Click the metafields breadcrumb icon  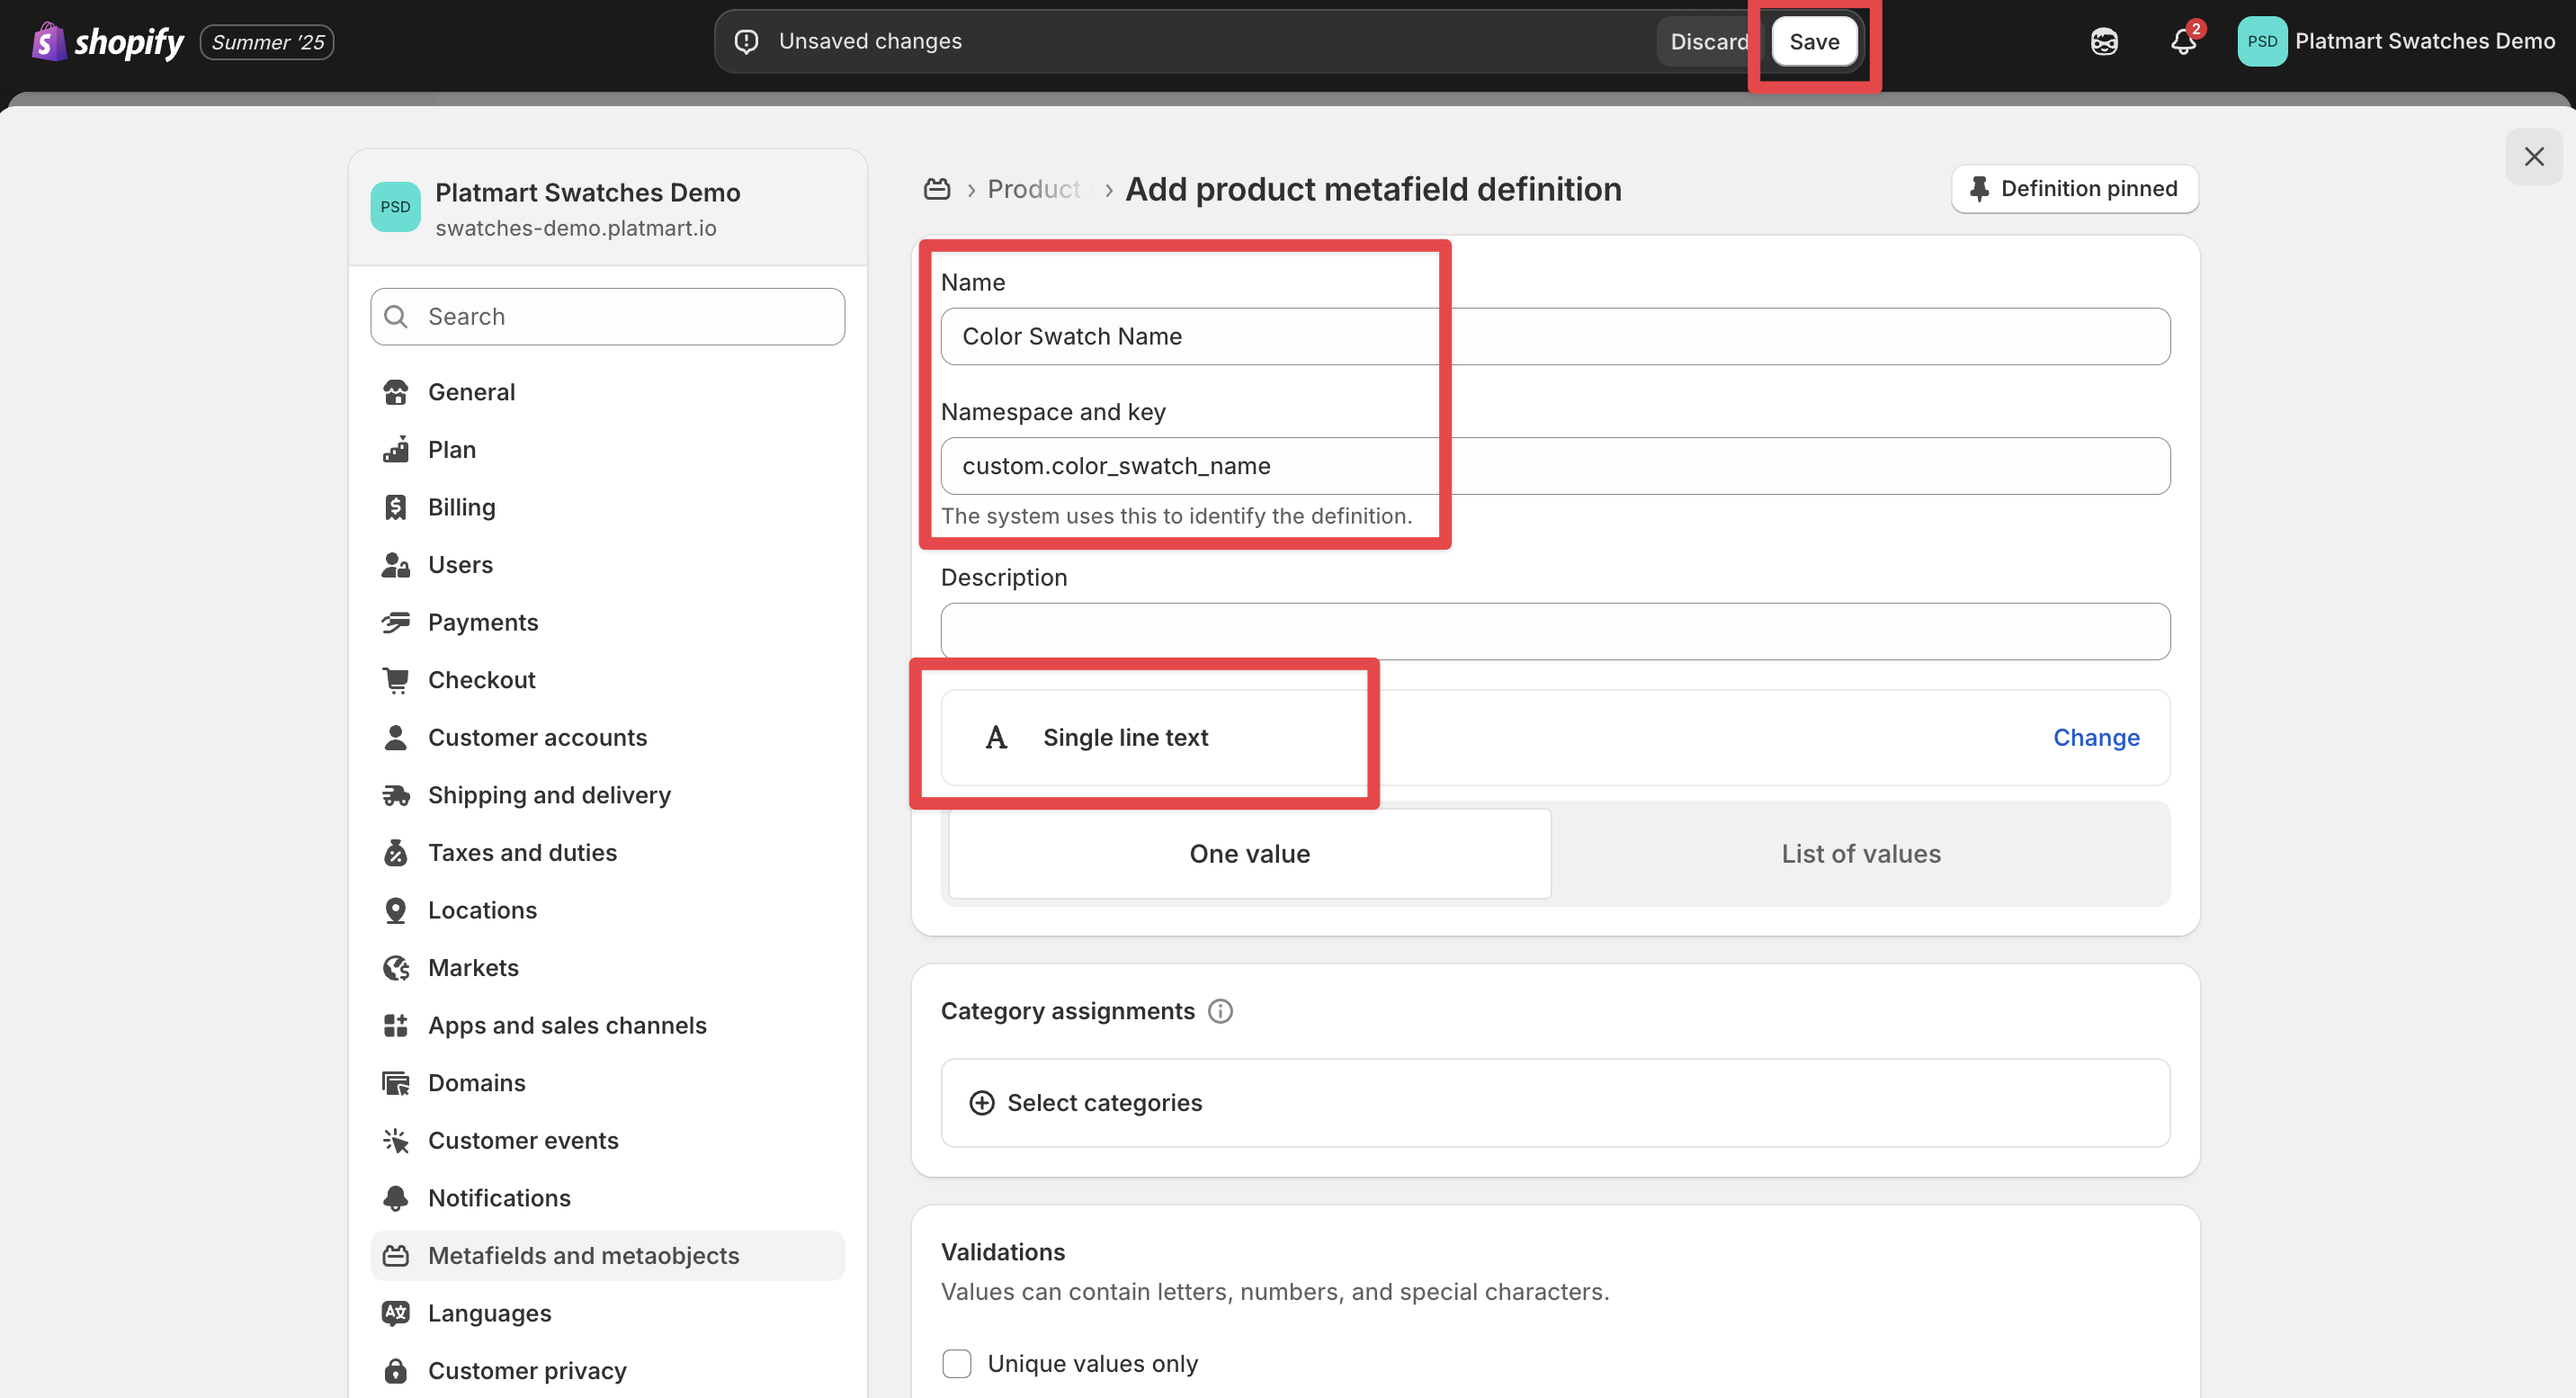click(x=936, y=189)
